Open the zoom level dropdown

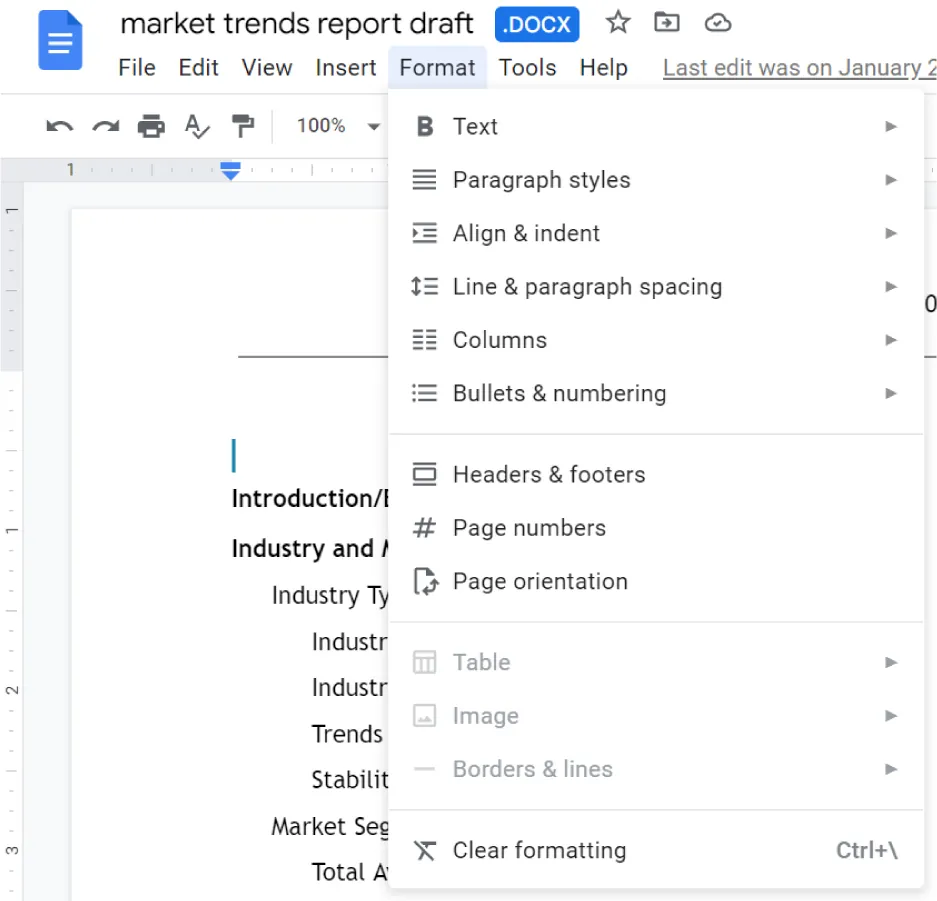click(335, 126)
